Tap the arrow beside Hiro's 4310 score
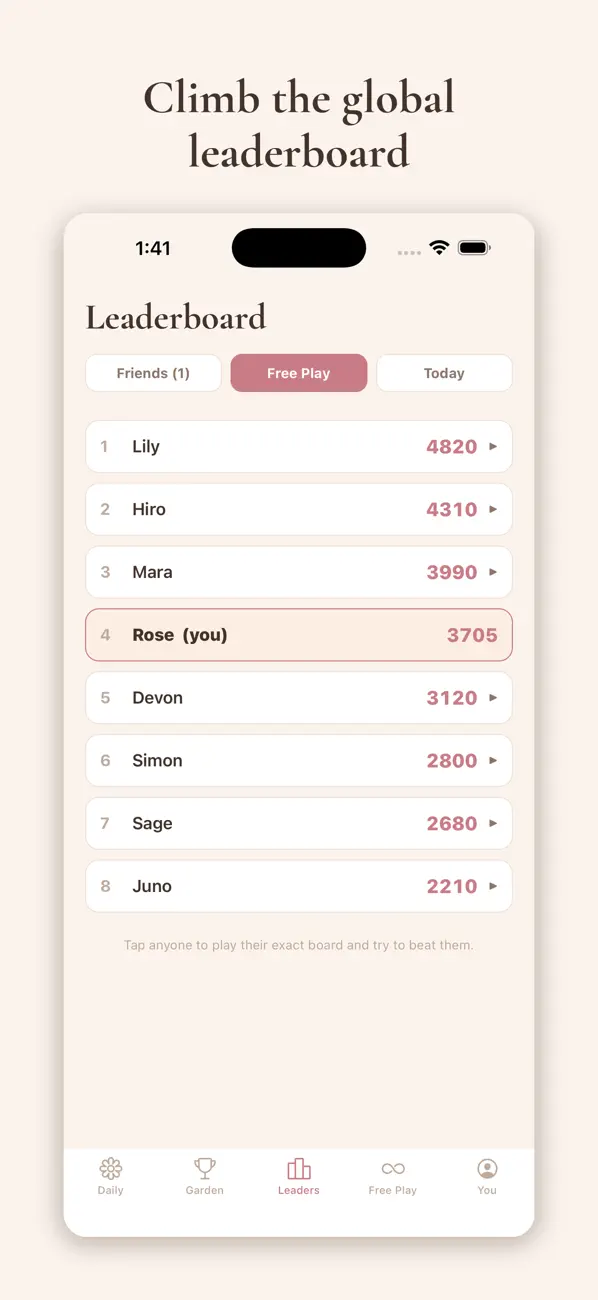The image size is (598, 1300). click(493, 509)
